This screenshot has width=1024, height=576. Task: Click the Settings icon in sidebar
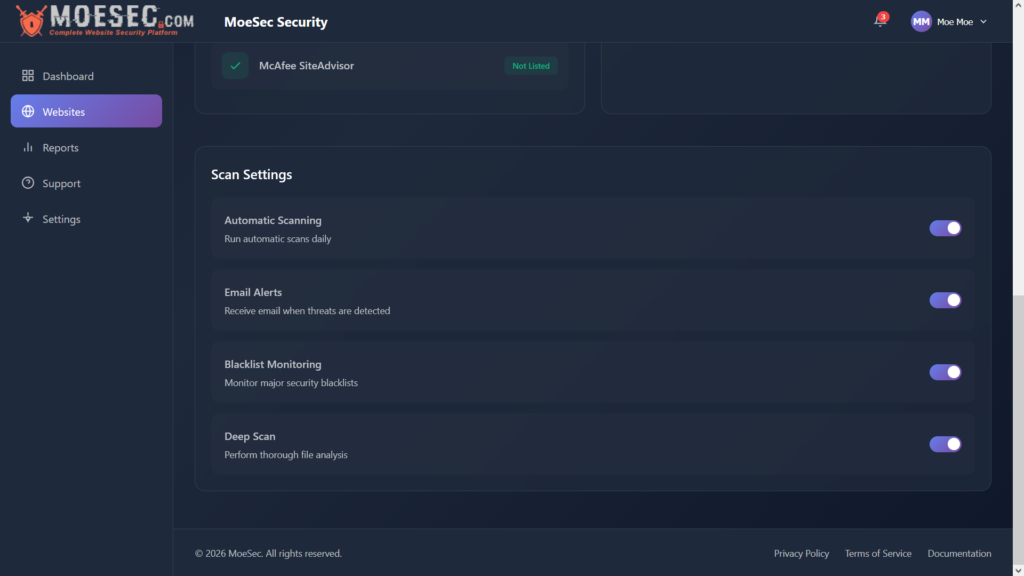point(27,218)
